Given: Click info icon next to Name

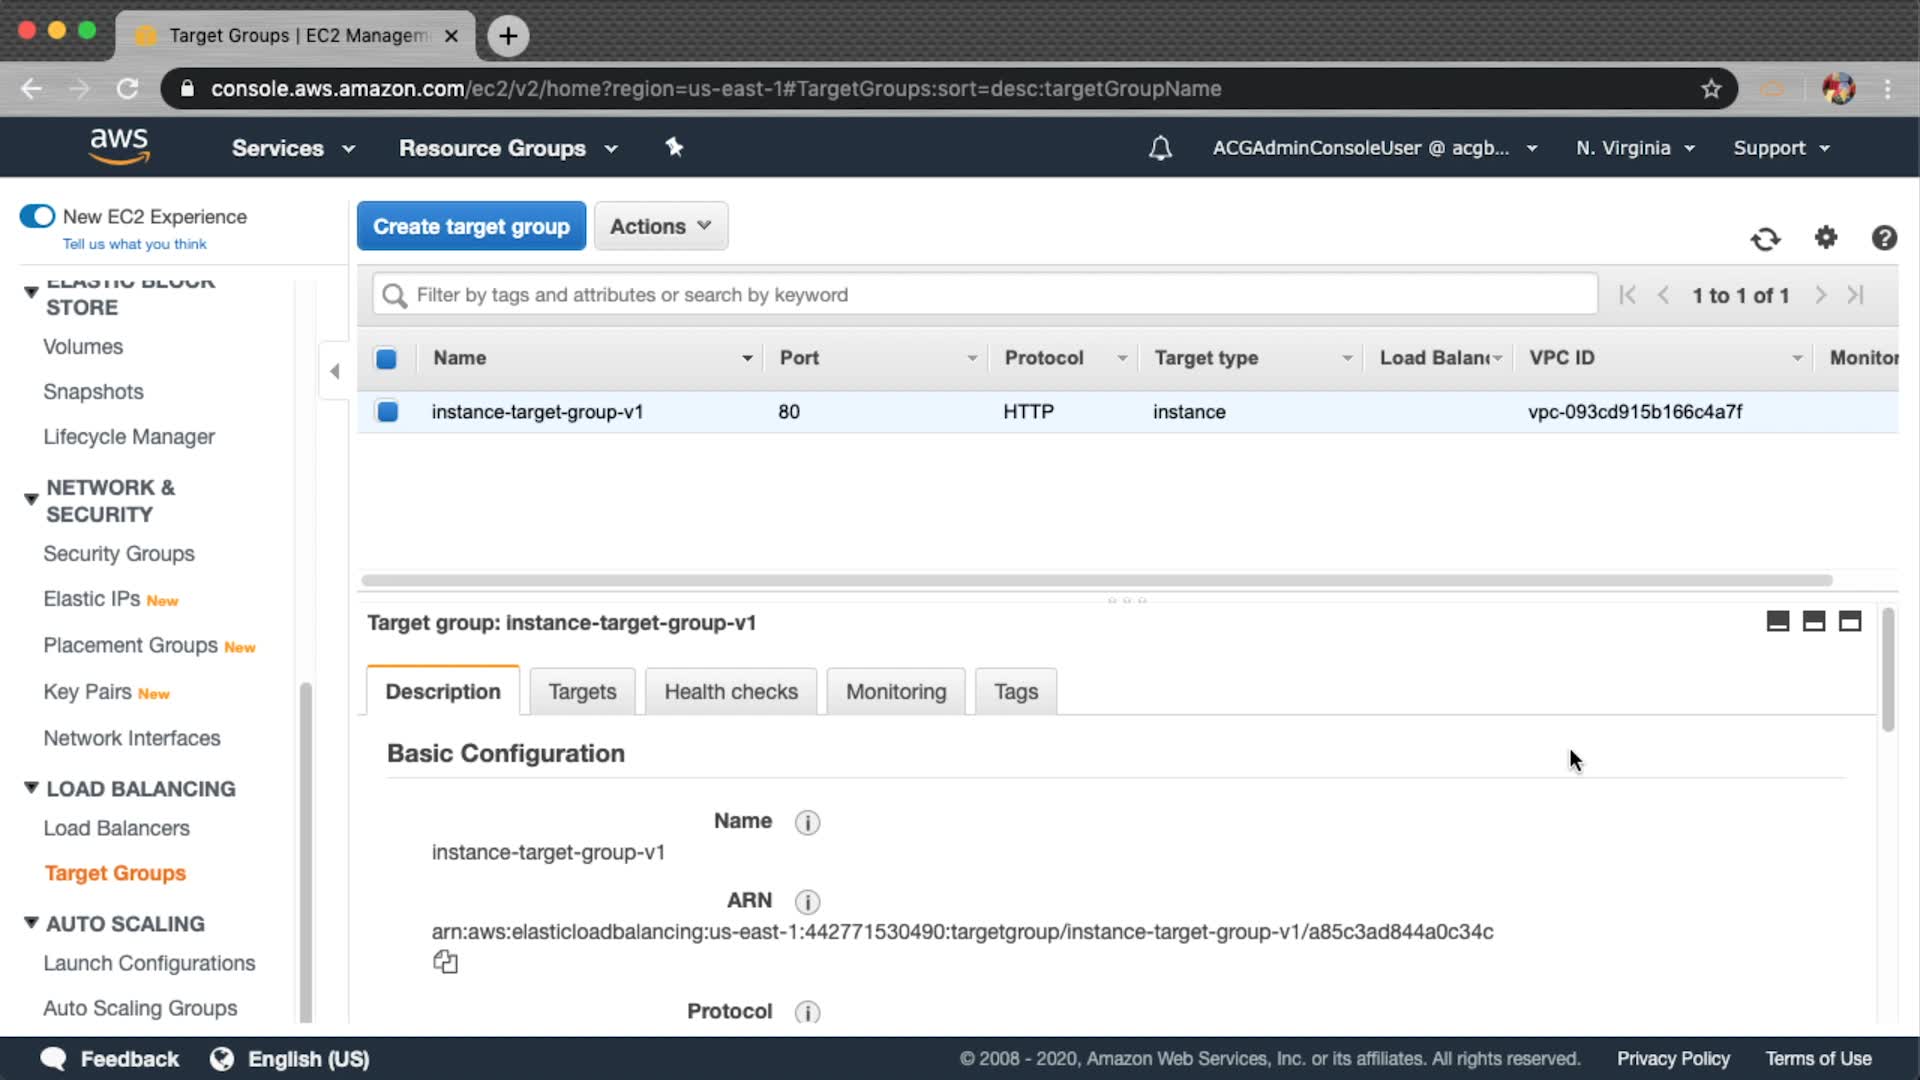Looking at the screenshot, I should point(807,822).
